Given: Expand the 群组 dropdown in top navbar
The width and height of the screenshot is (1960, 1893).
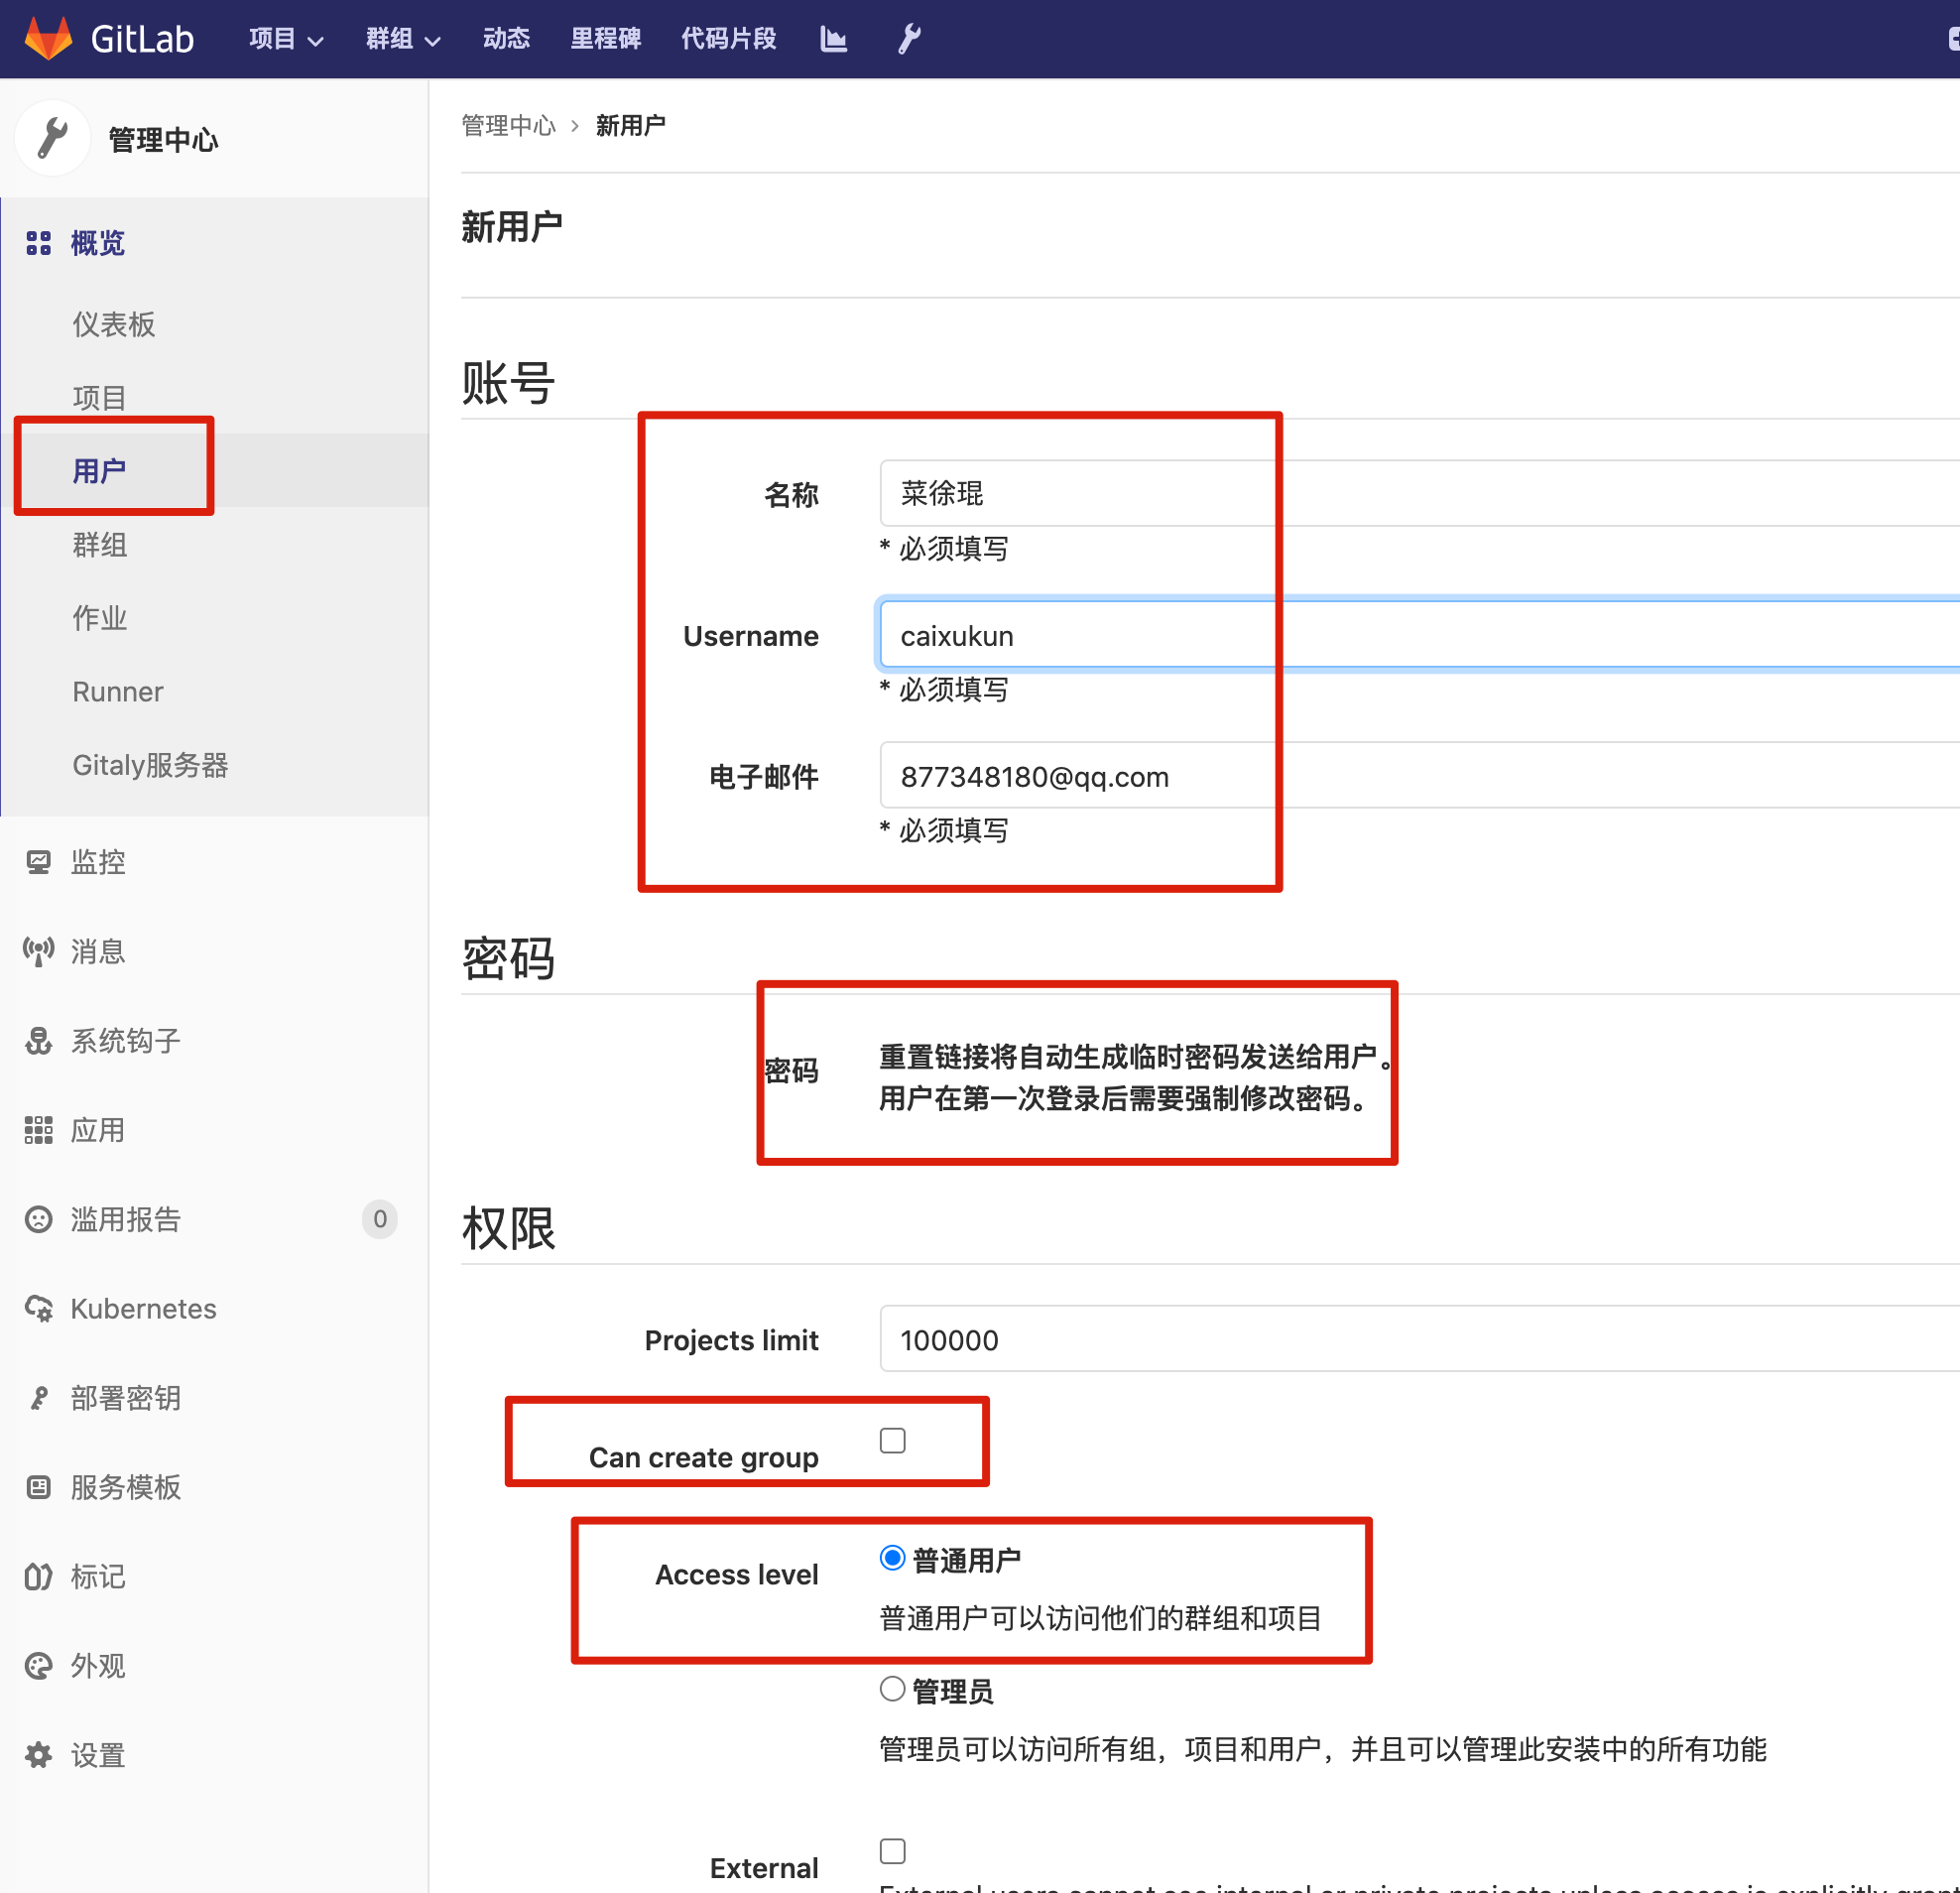Looking at the screenshot, I should coord(403,39).
